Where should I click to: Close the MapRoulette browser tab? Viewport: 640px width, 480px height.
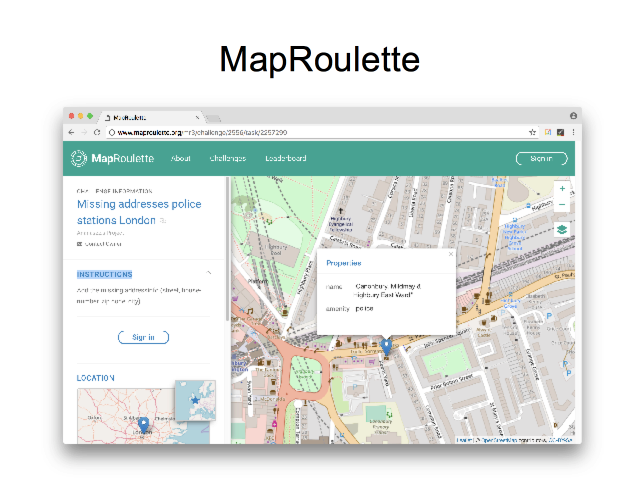point(198,118)
